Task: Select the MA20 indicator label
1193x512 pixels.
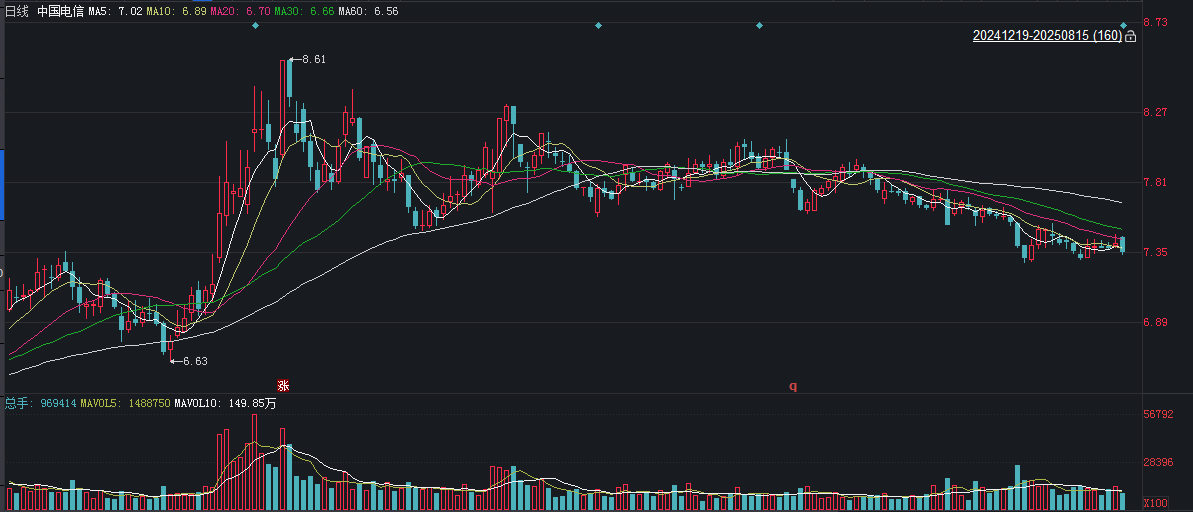Action: coord(240,12)
